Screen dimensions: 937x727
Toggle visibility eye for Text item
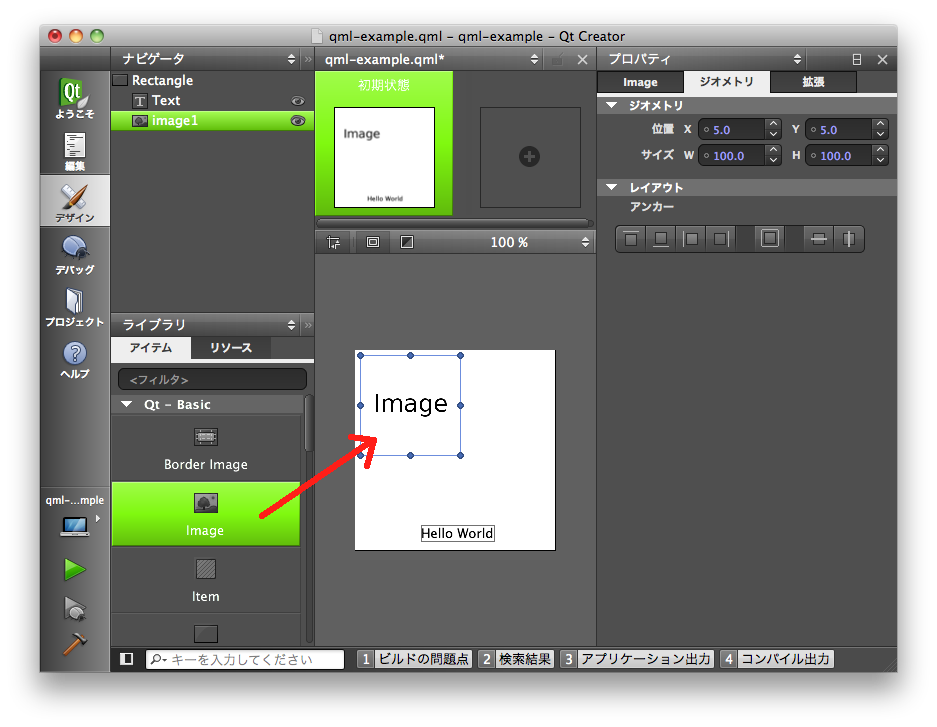pyautogui.click(x=297, y=101)
